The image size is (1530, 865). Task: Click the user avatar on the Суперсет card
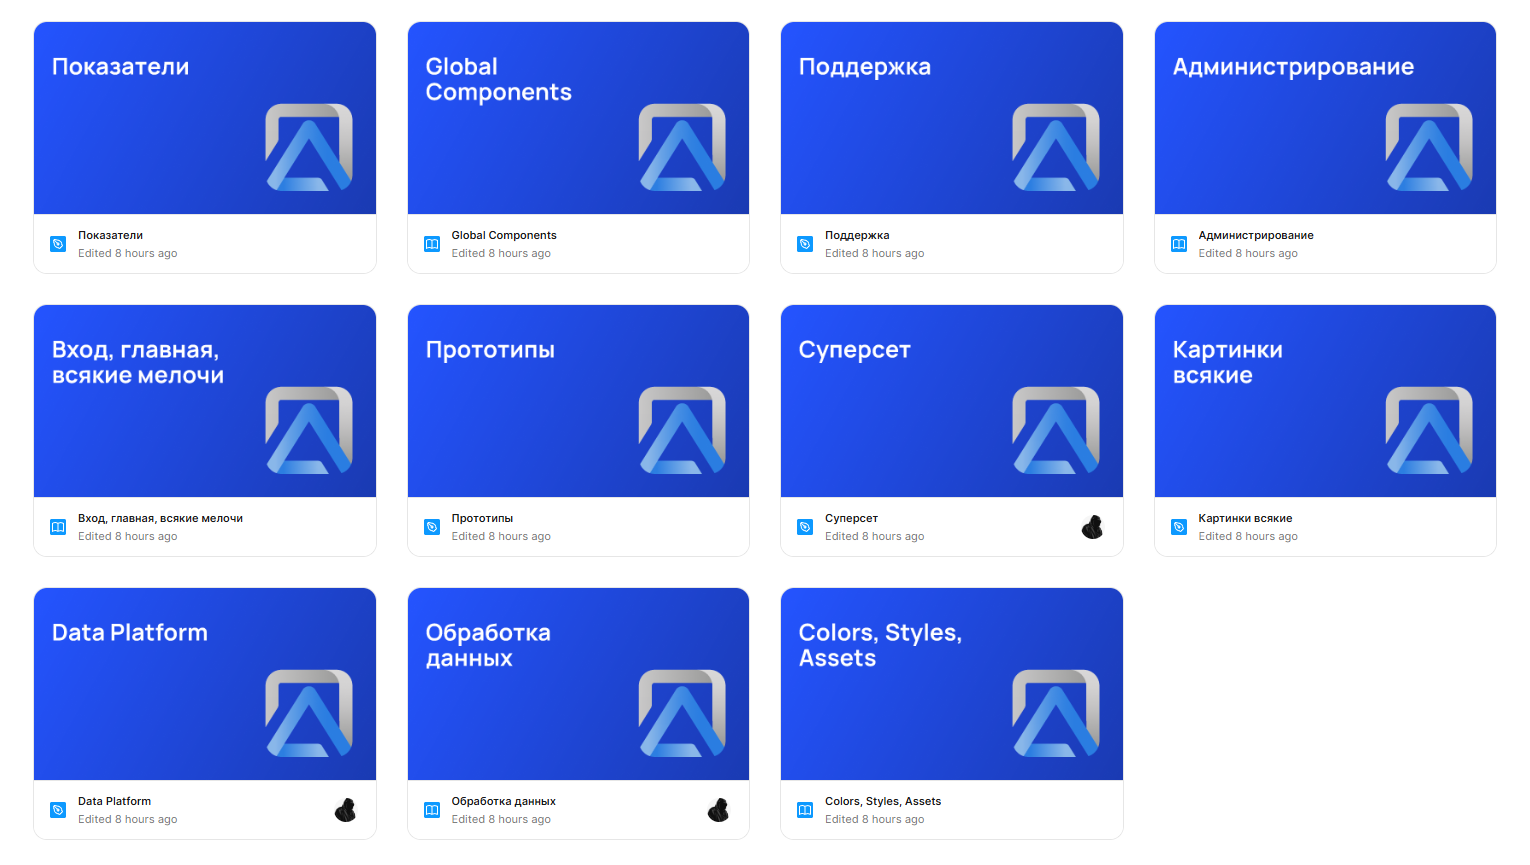[1092, 527]
